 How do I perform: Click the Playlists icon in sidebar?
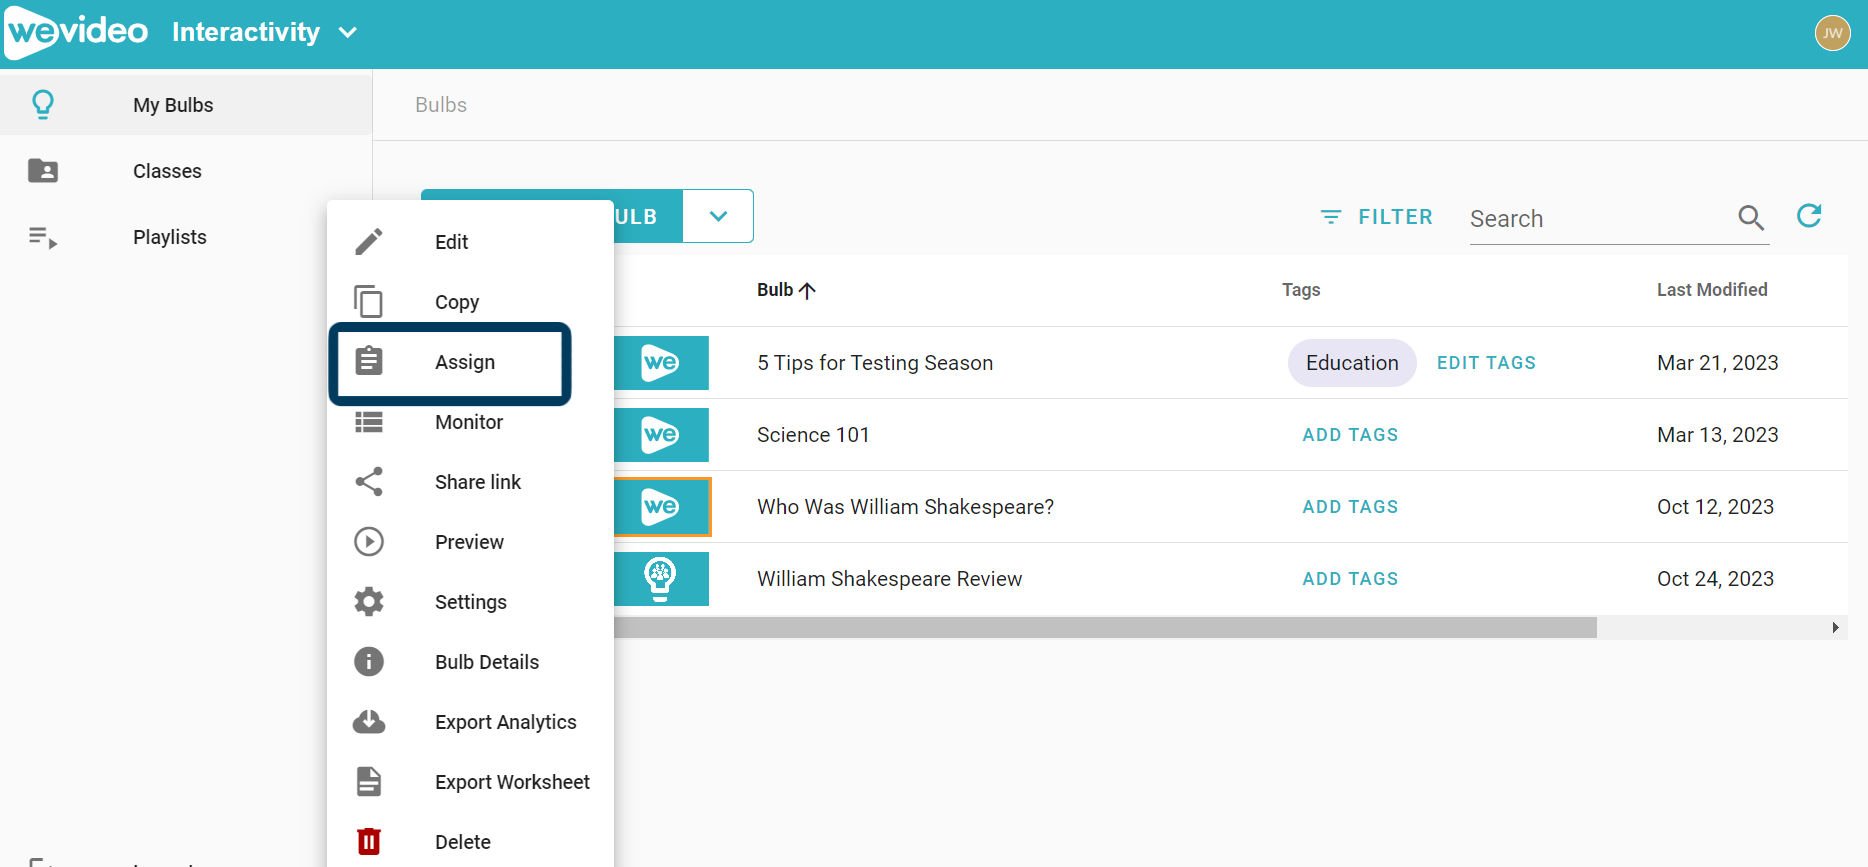(x=43, y=237)
